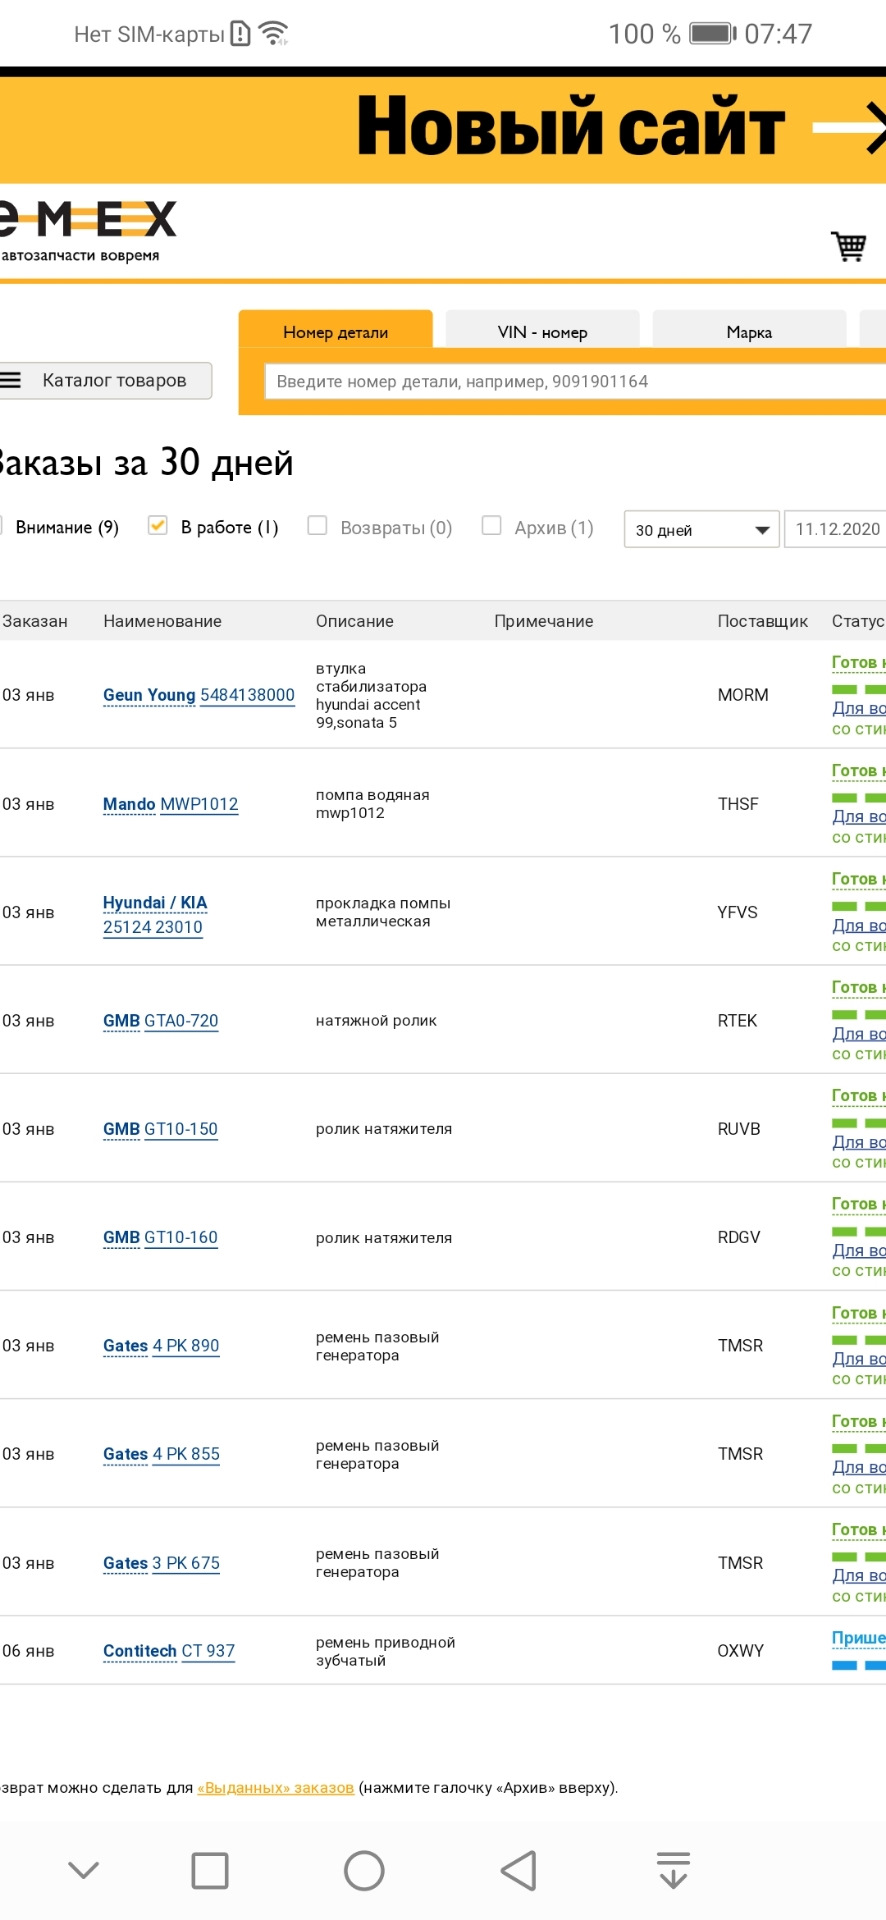This screenshot has height=1920, width=886.
Task: Switch to the VIN - номер tab
Action: tap(542, 332)
